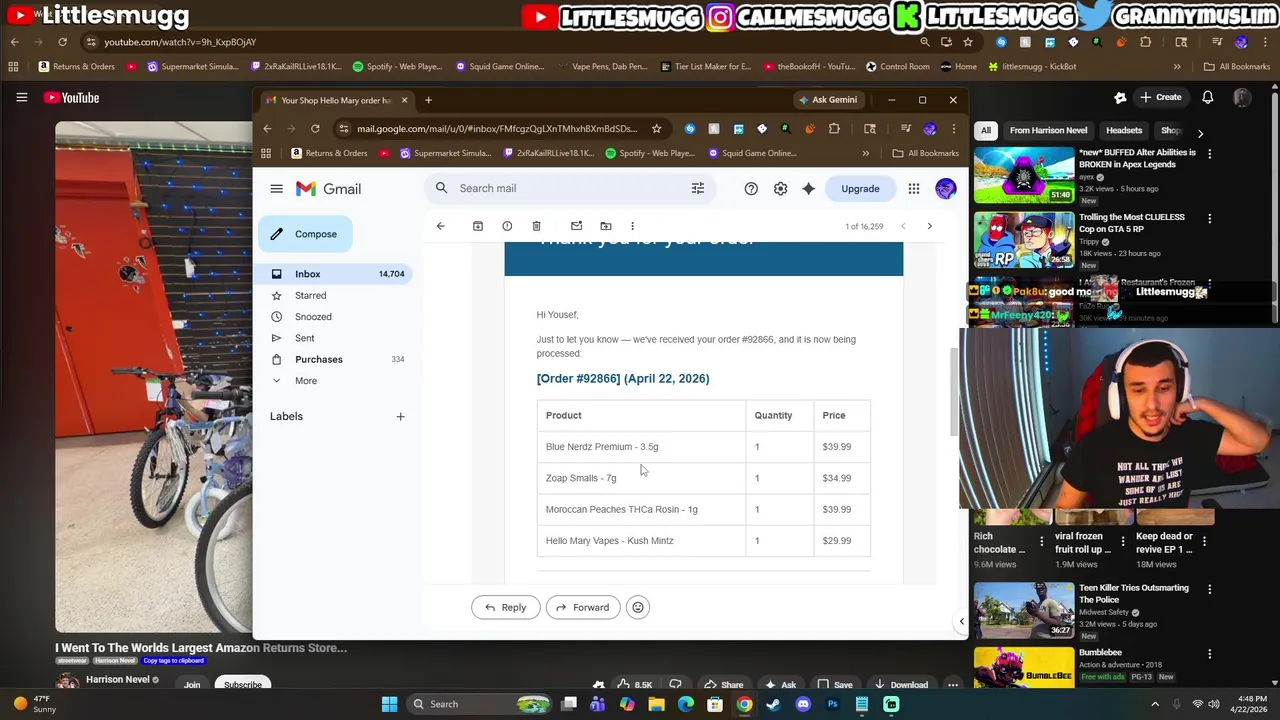1280x720 pixels.
Task: Delete this email with trash icon
Action: (536, 226)
